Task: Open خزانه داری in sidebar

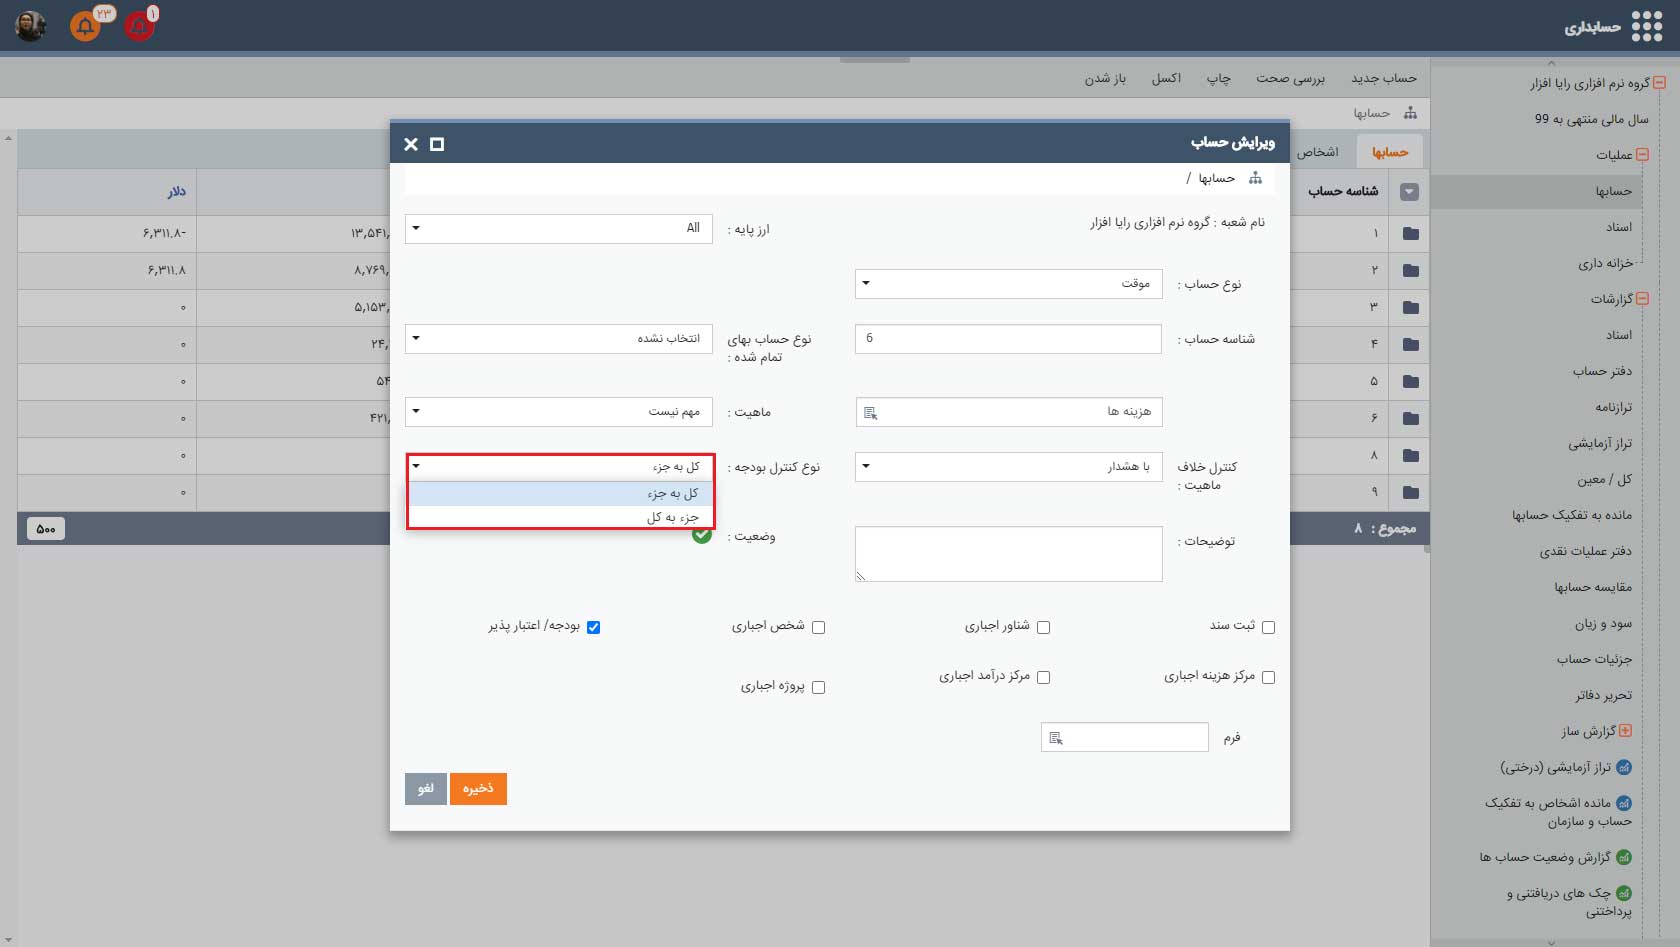Action: (x=1605, y=263)
